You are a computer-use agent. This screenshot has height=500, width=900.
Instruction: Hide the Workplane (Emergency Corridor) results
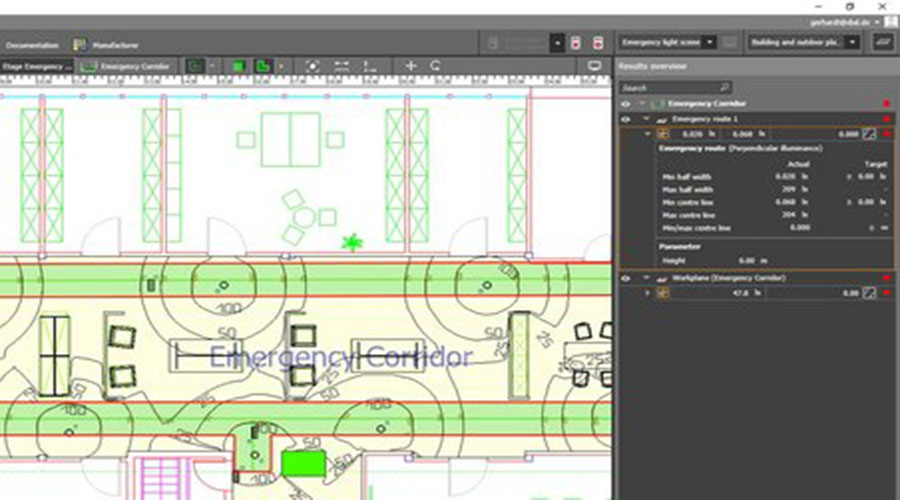coord(626,278)
